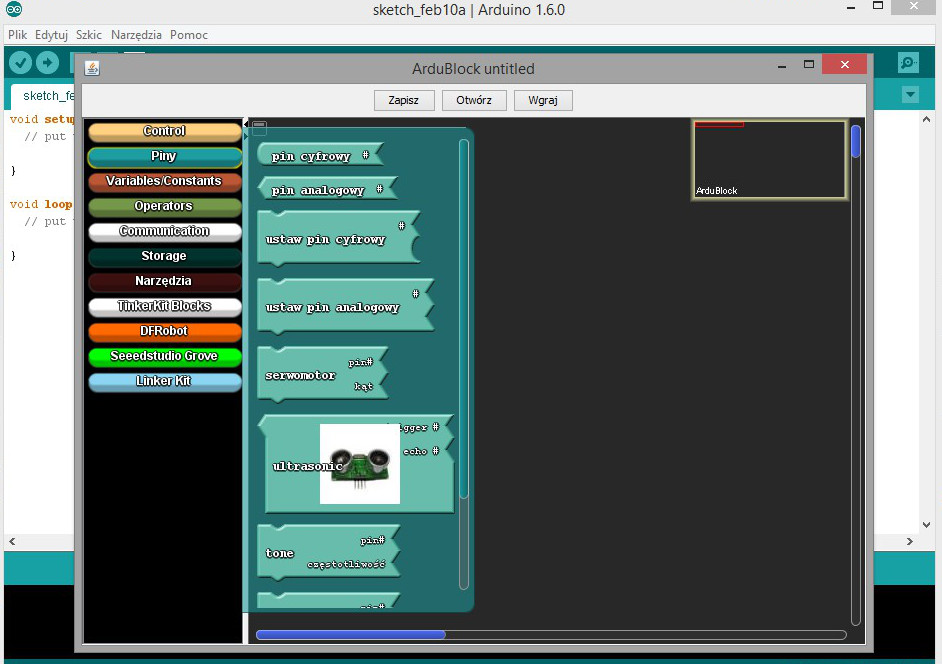Click the Arduino logo icon in title bar
The image size is (942, 664).
click(14, 9)
